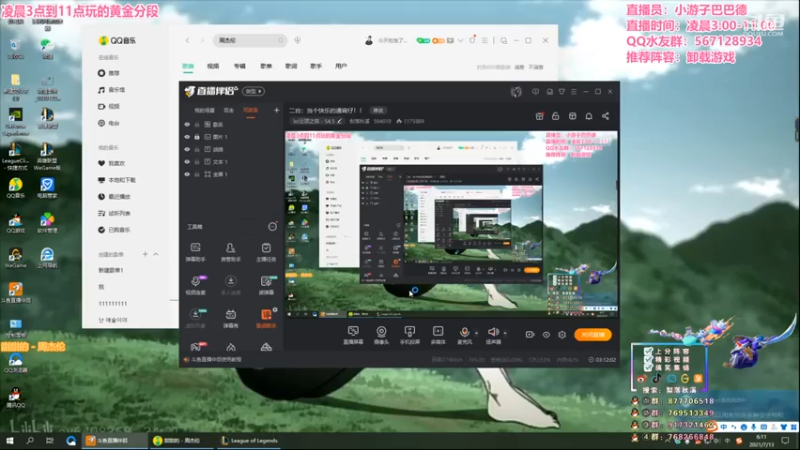The width and height of the screenshot is (800, 450).
Task: Click the QQ Music search field
Action: (250, 40)
